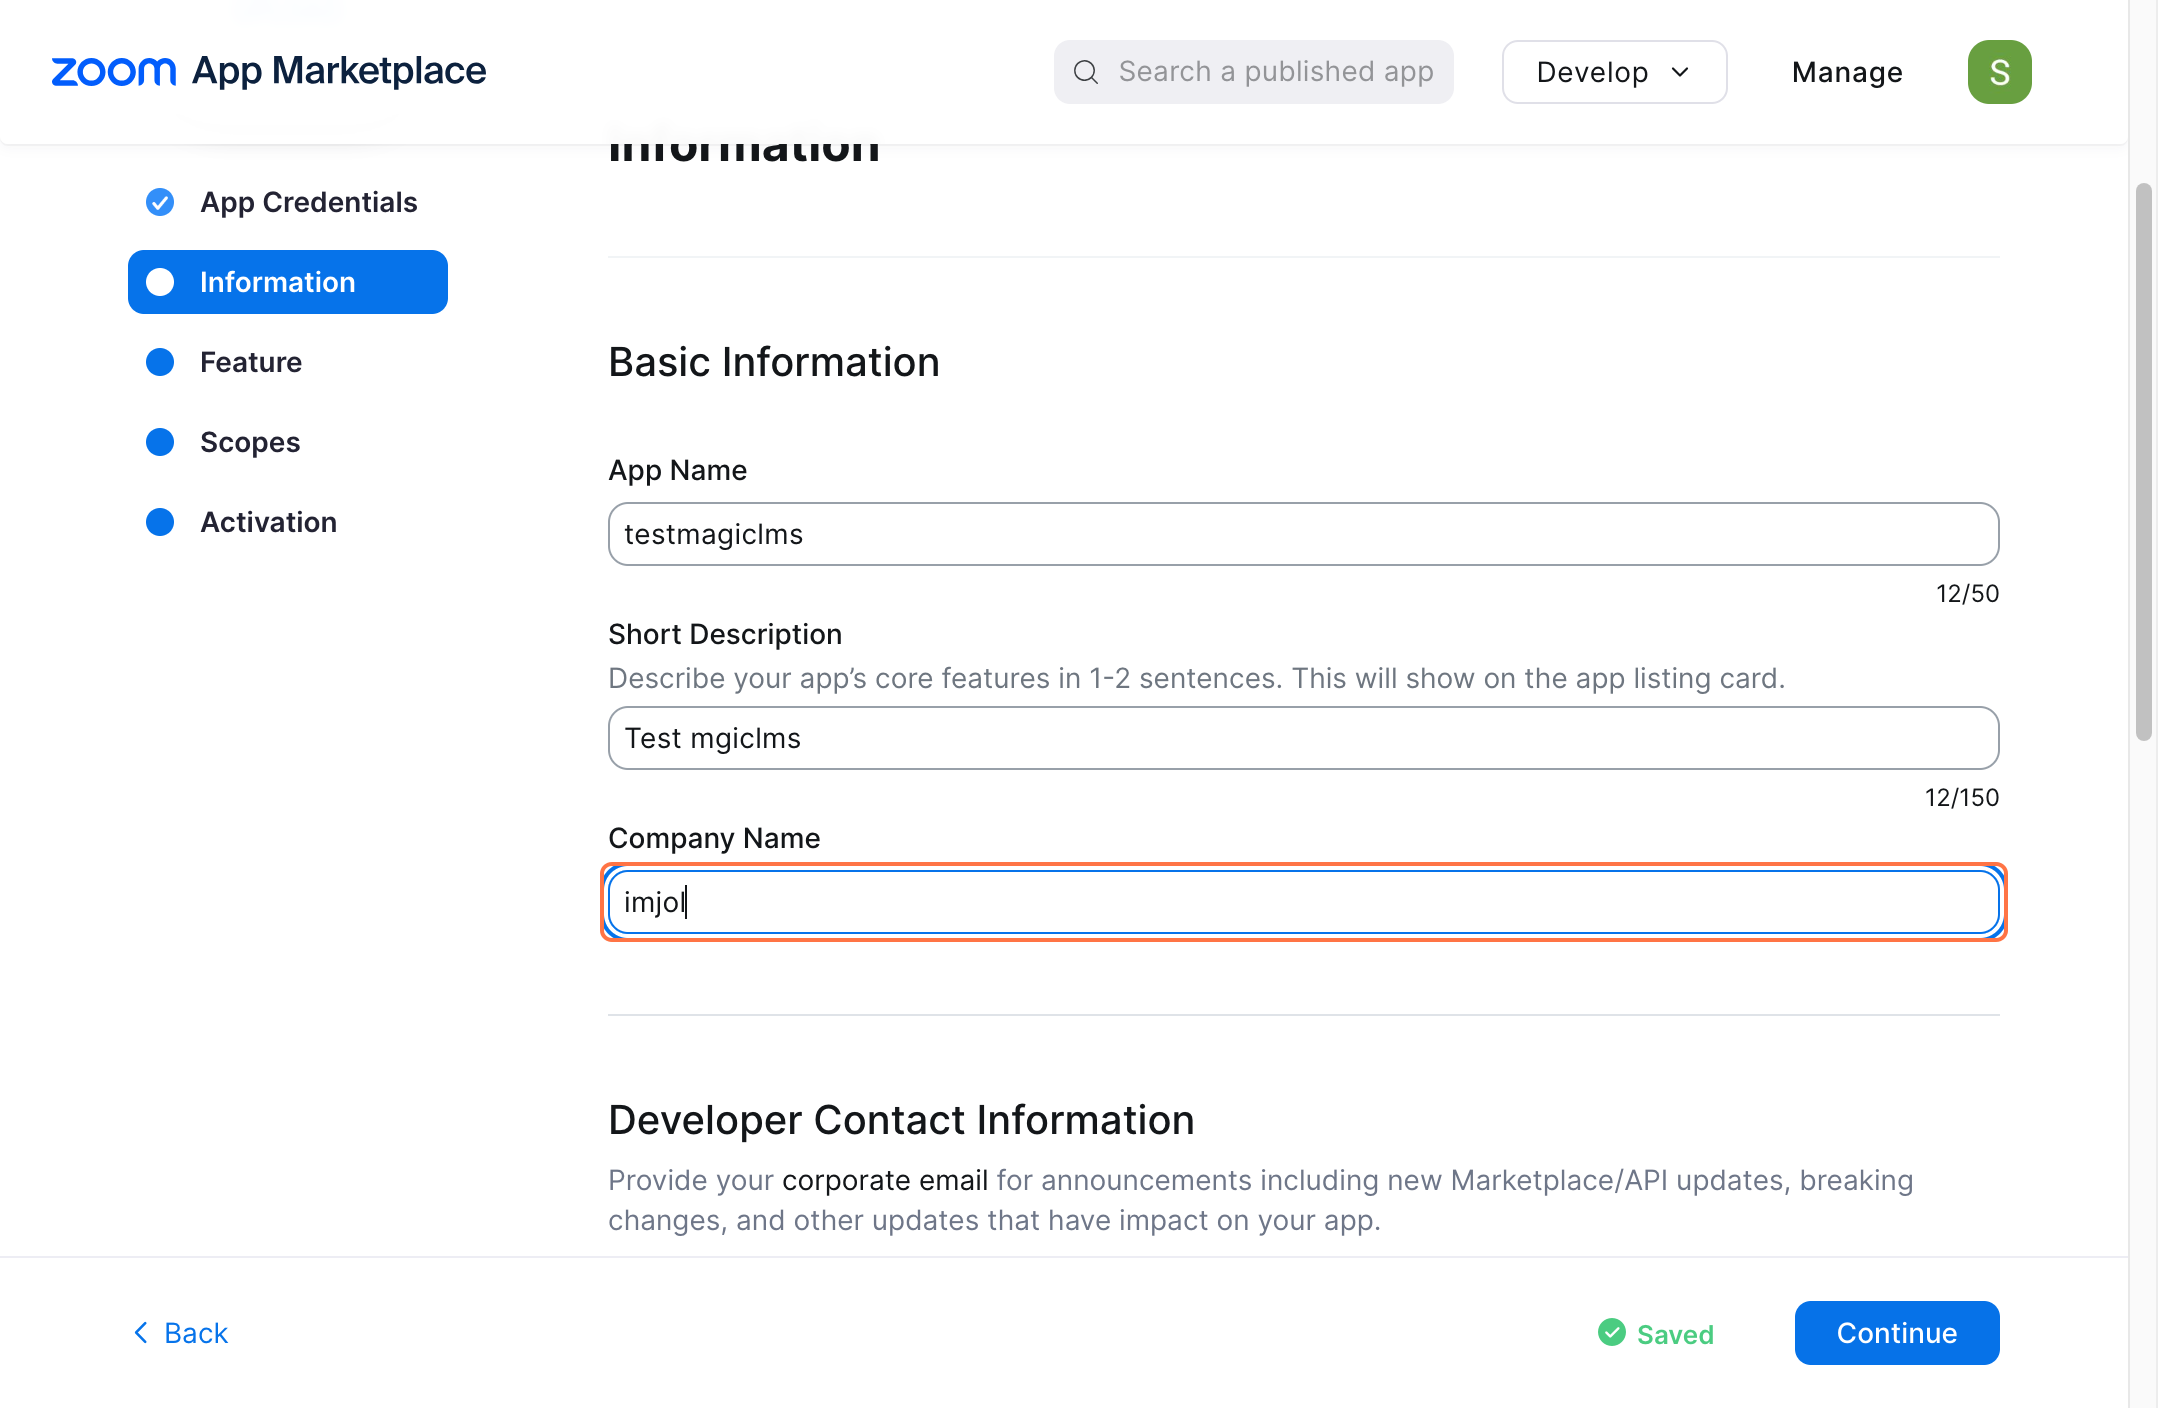Go Back to previous page

(181, 1333)
